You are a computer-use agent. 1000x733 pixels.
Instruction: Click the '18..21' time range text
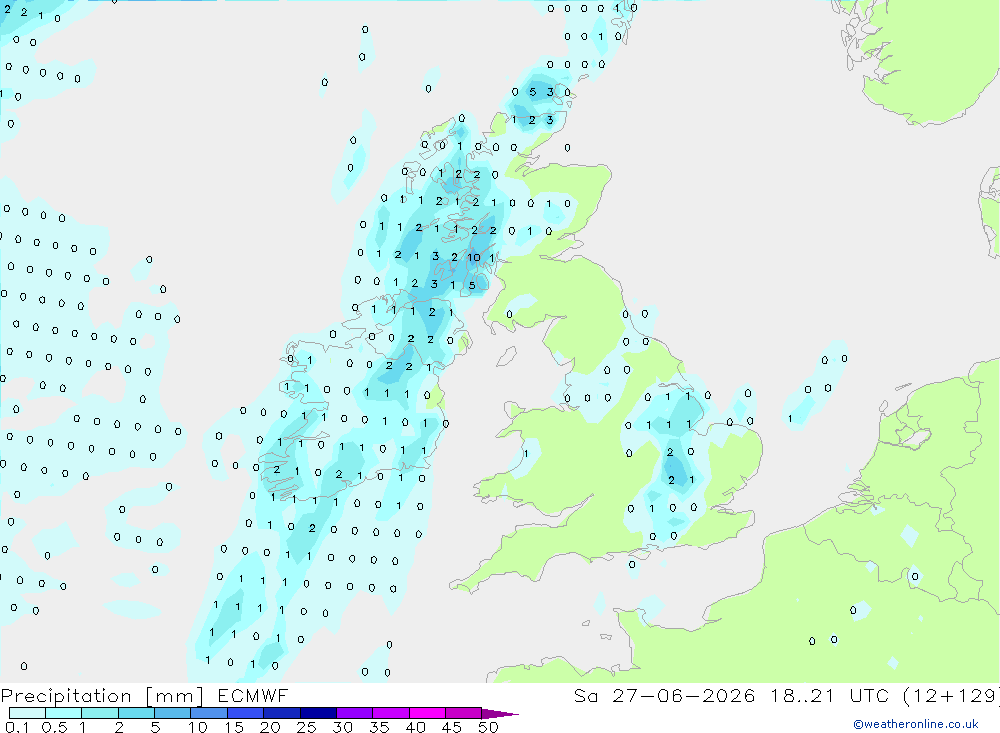click(802, 695)
